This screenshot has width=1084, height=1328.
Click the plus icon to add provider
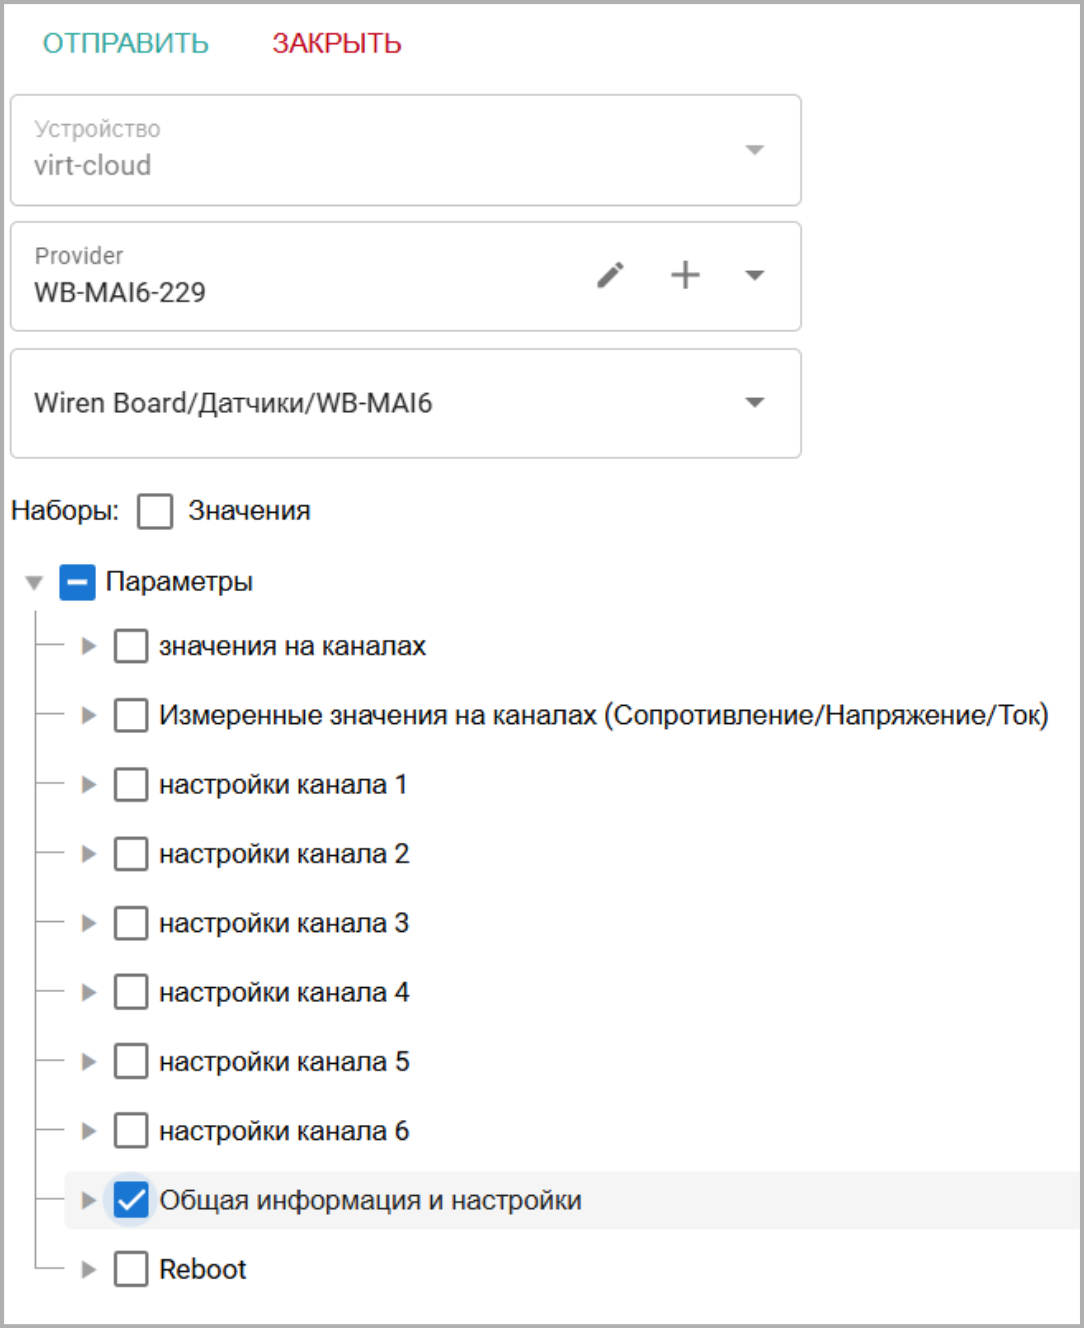coord(685,275)
